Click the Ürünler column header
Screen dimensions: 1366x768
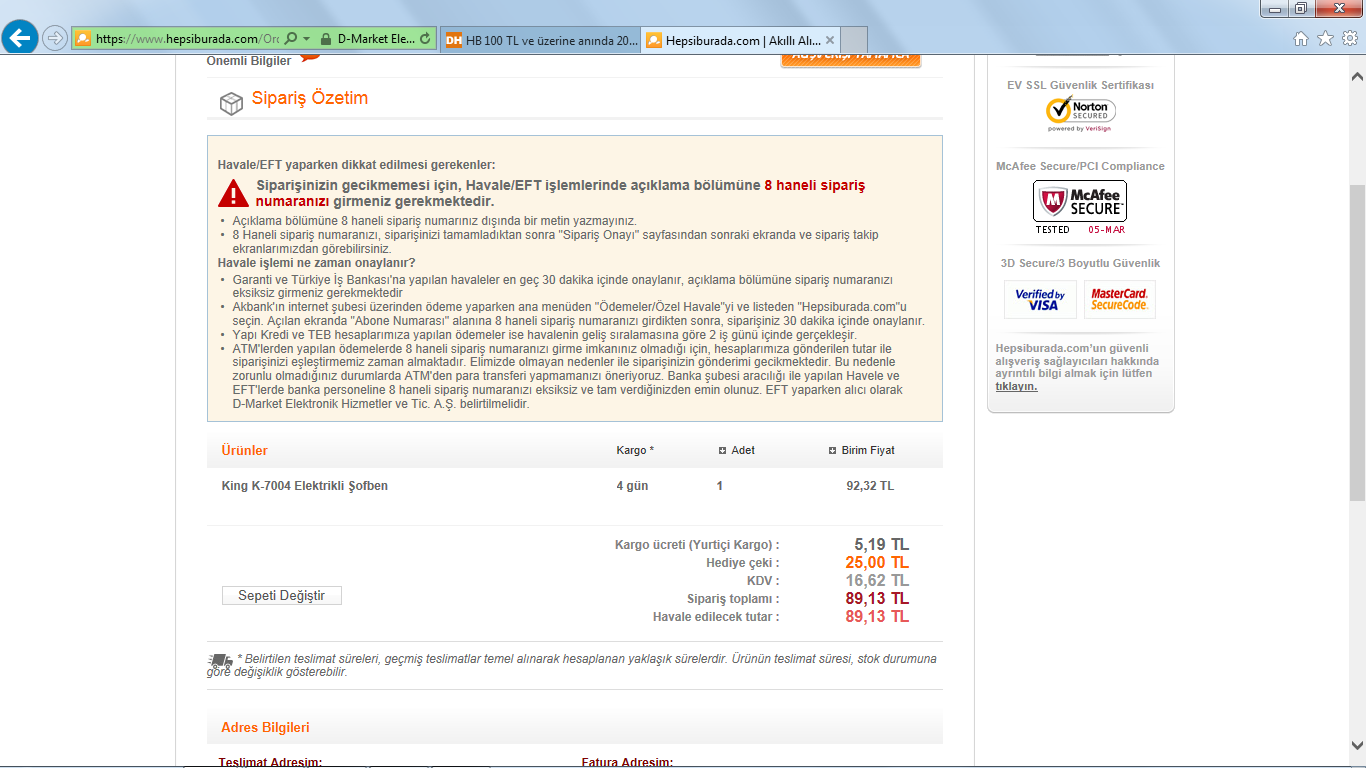tap(244, 451)
